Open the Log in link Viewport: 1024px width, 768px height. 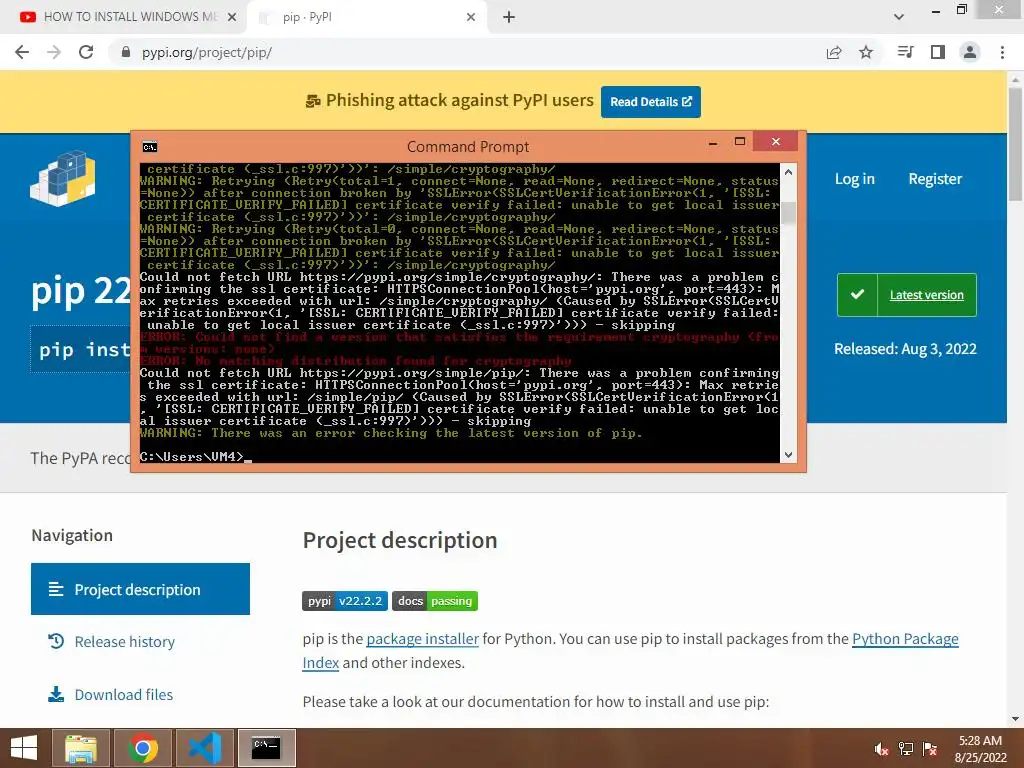coord(854,179)
